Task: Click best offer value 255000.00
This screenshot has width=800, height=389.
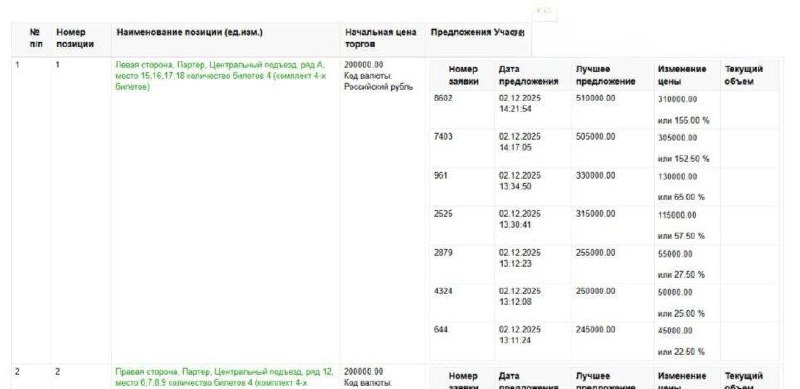Action: (x=595, y=253)
